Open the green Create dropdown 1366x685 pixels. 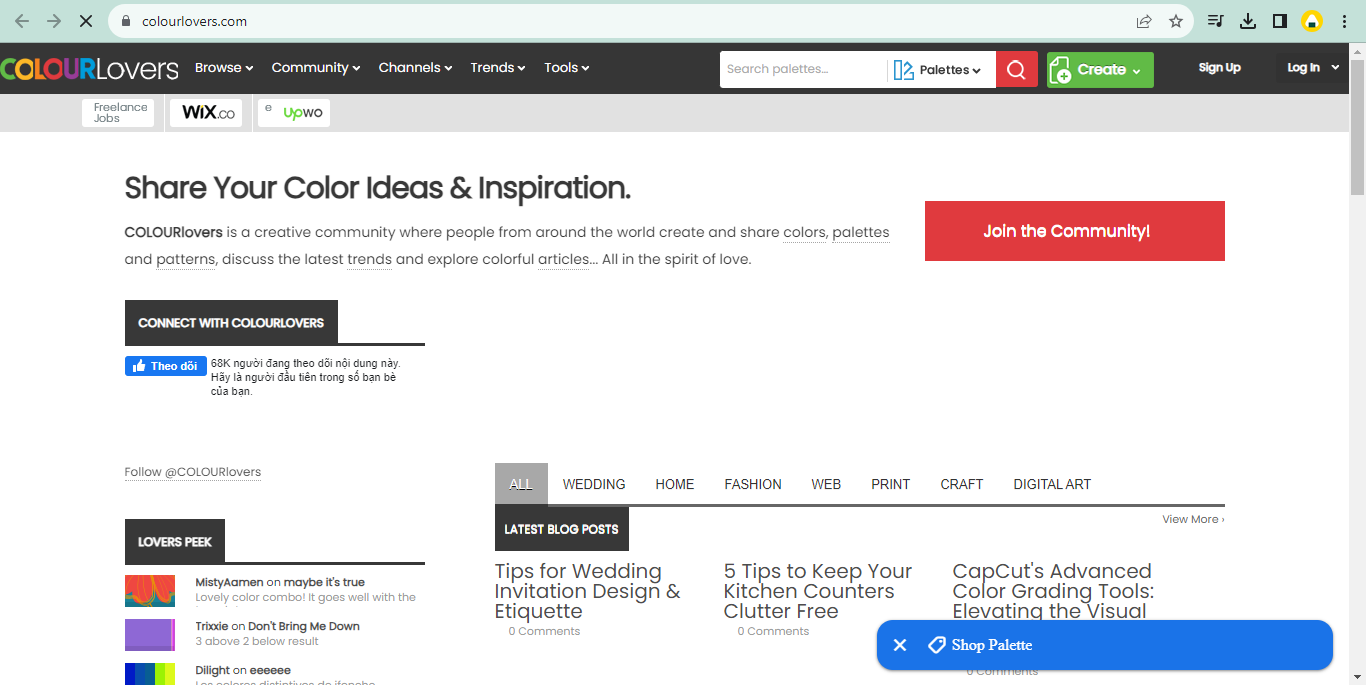pyautogui.click(x=1100, y=69)
